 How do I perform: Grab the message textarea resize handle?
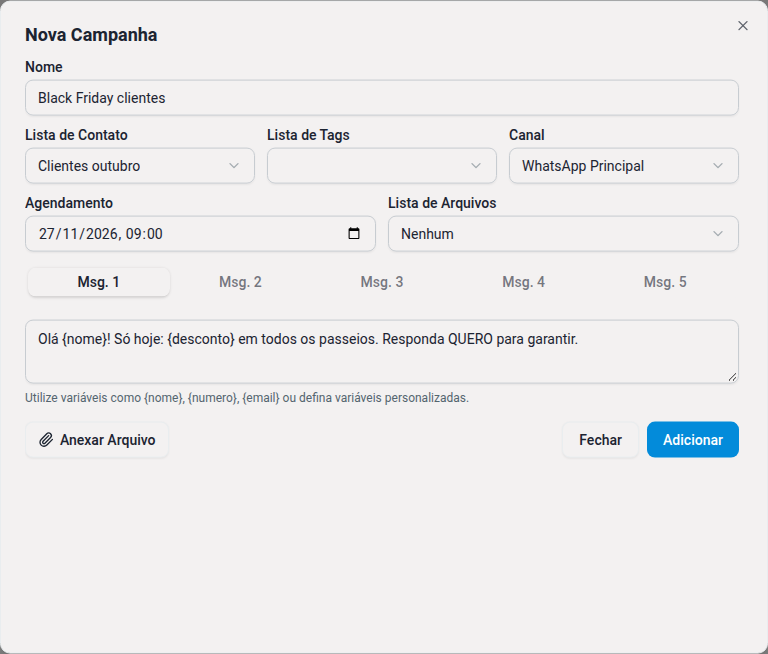[x=732, y=377]
